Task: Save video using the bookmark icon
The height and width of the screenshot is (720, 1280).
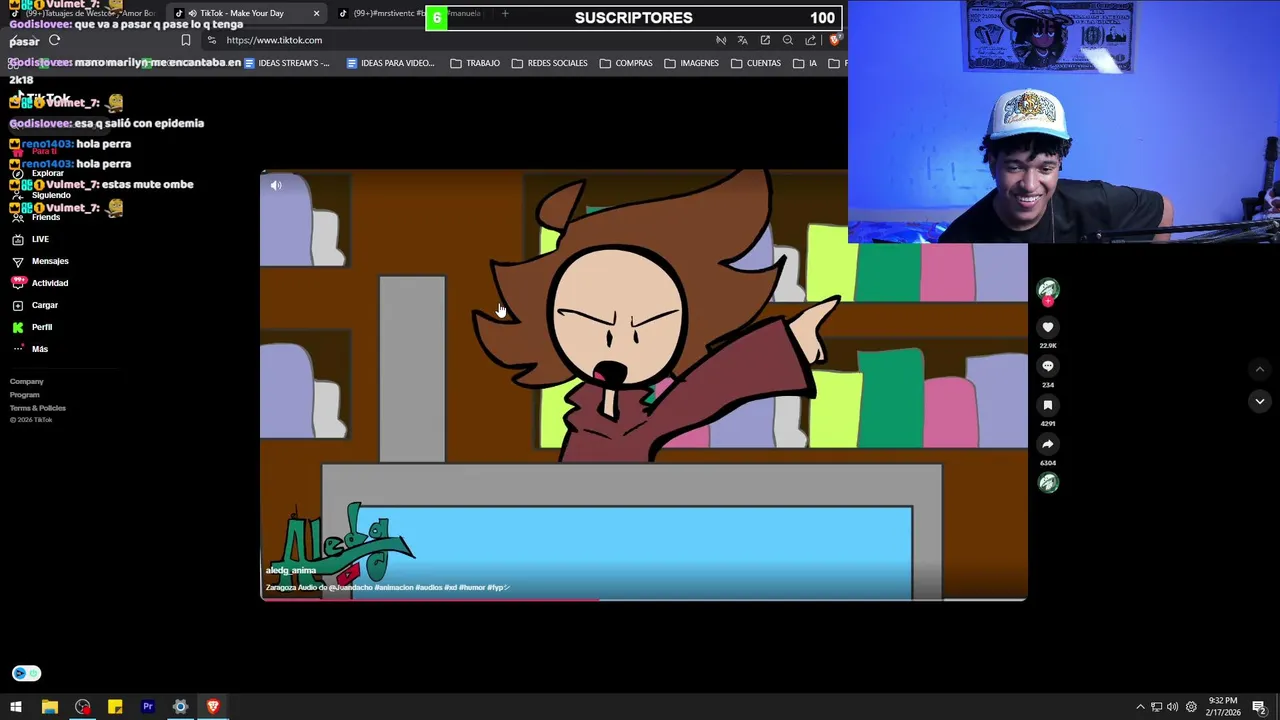Action: pyautogui.click(x=1048, y=405)
